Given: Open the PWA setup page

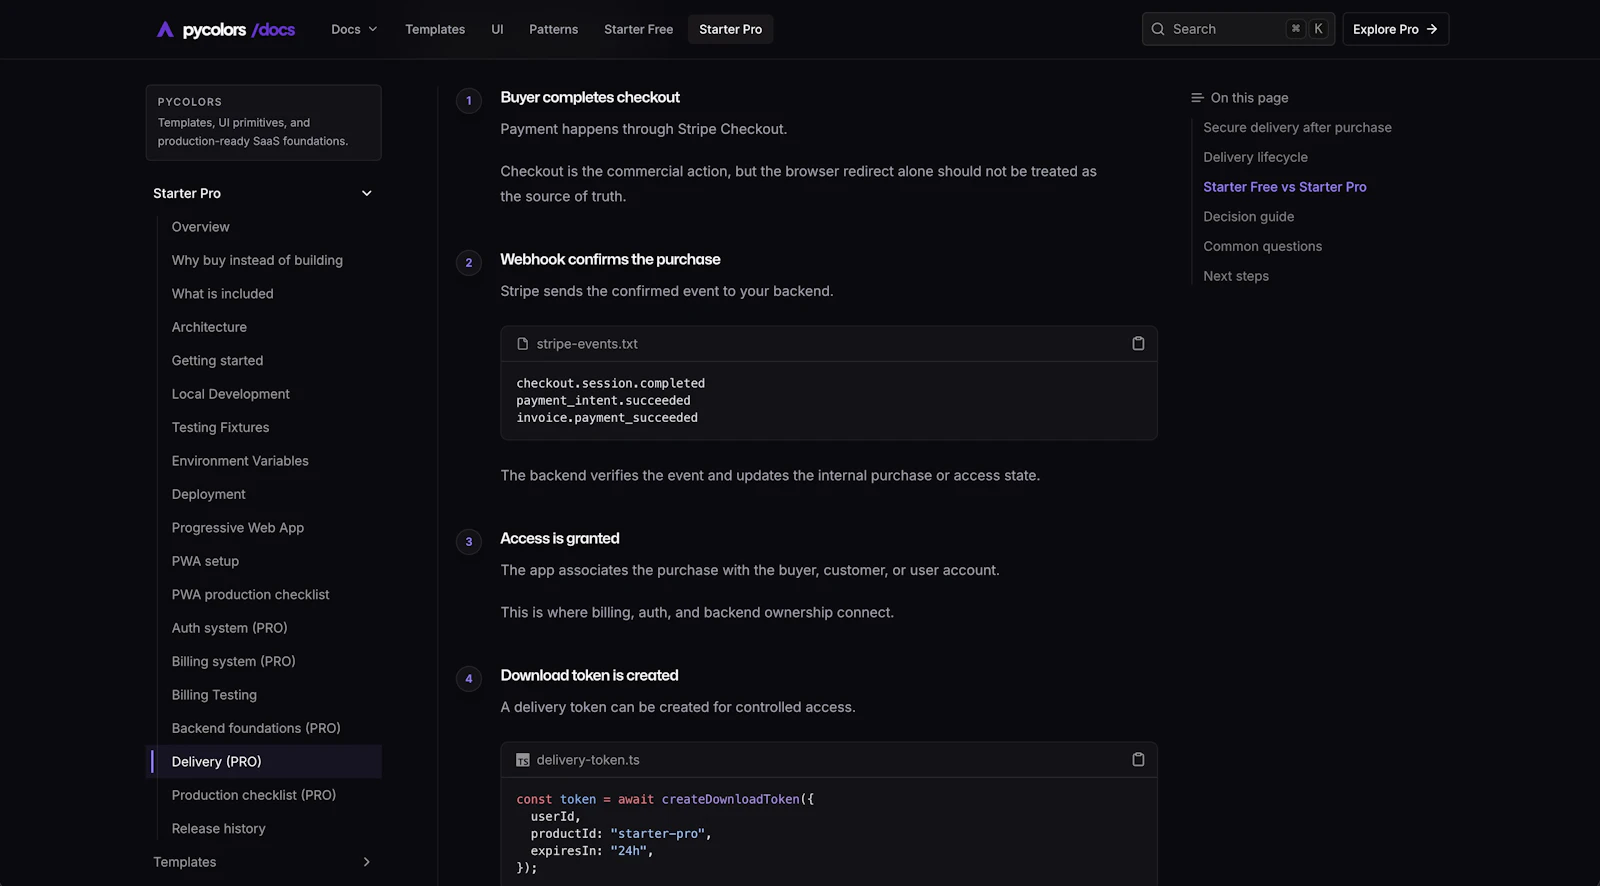Looking at the screenshot, I should 205,561.
